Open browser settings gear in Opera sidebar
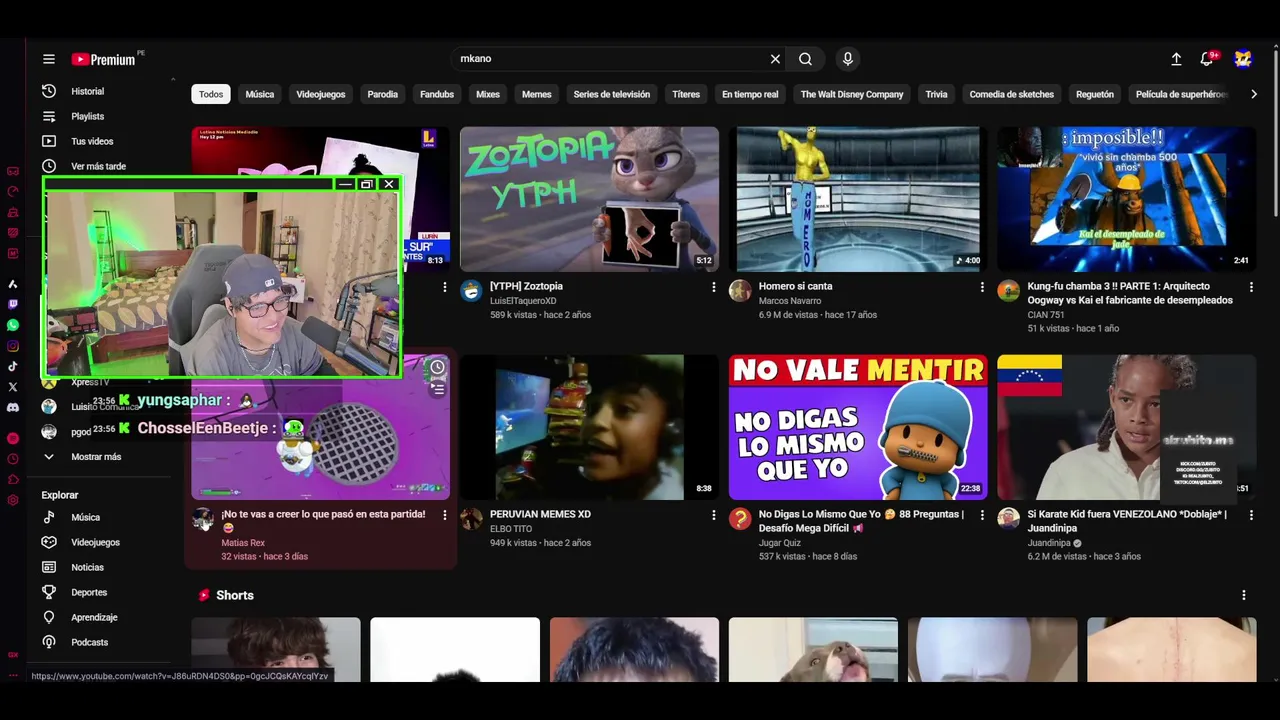 click(13, 500)
